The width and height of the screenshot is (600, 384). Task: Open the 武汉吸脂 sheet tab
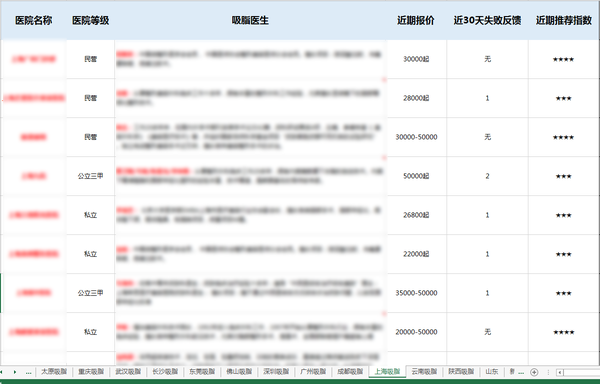[x=128, y=371]
